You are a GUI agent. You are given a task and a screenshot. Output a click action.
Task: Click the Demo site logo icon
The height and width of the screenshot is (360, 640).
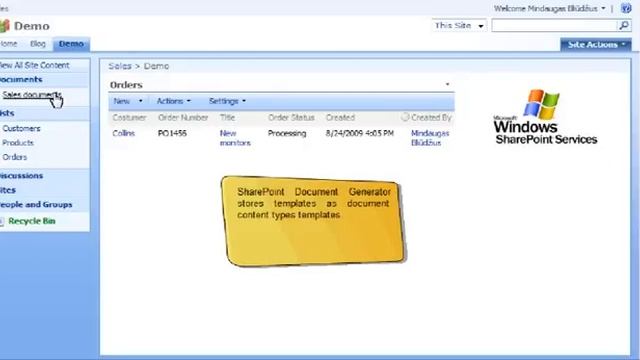tap(4, 26)
